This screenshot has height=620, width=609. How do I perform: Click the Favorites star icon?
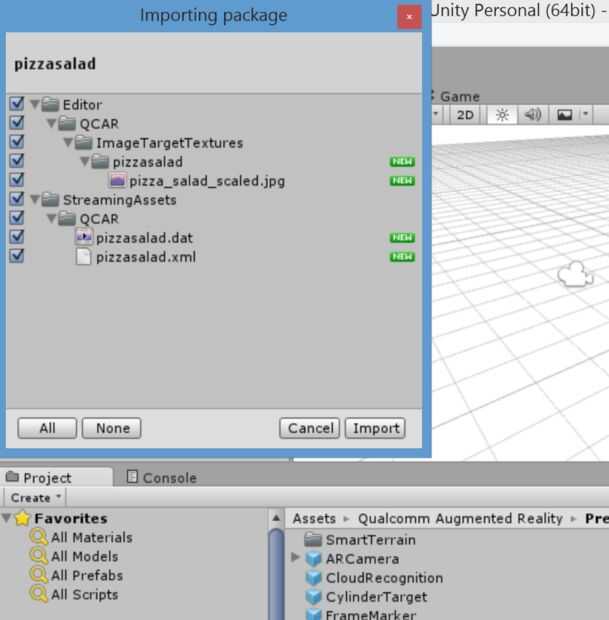23,518
